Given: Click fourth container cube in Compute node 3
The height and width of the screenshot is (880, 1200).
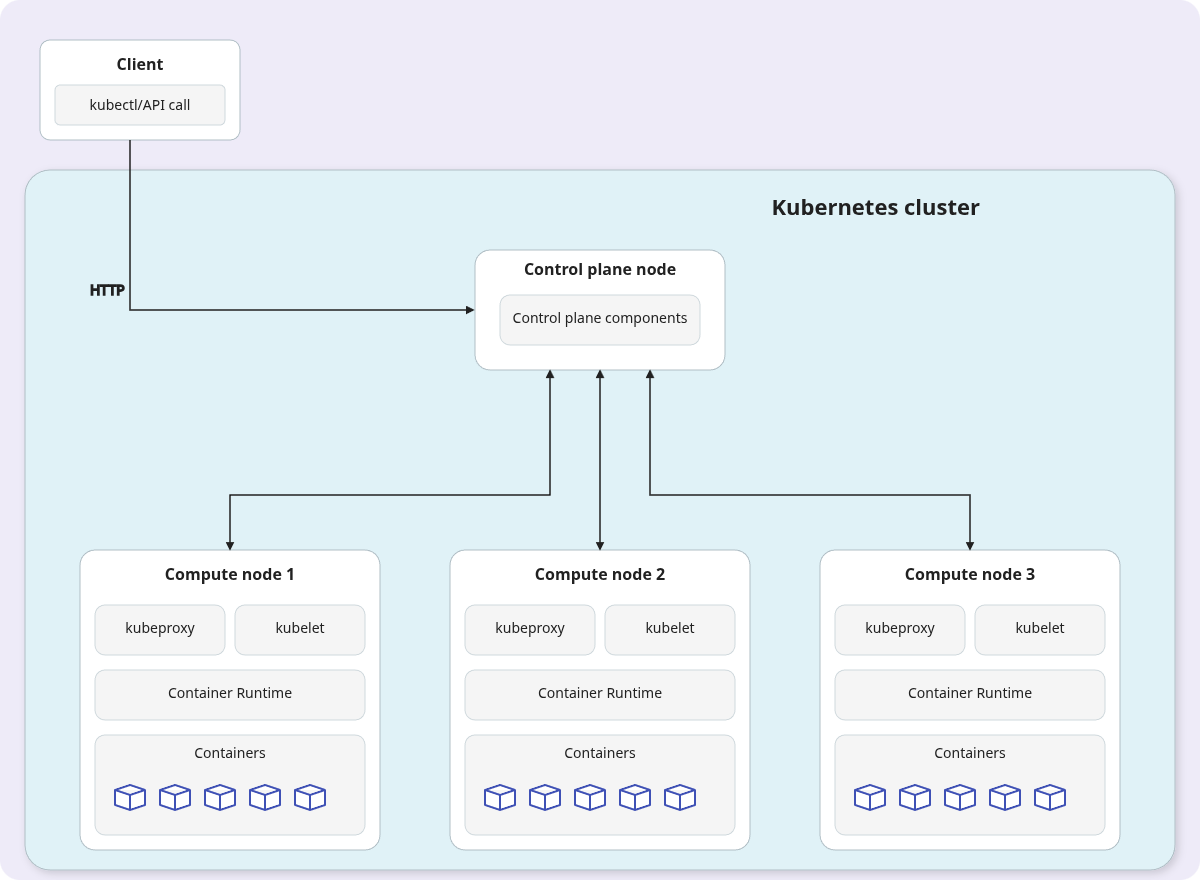Looking at the screenshot, I should tap(1005, 797).
